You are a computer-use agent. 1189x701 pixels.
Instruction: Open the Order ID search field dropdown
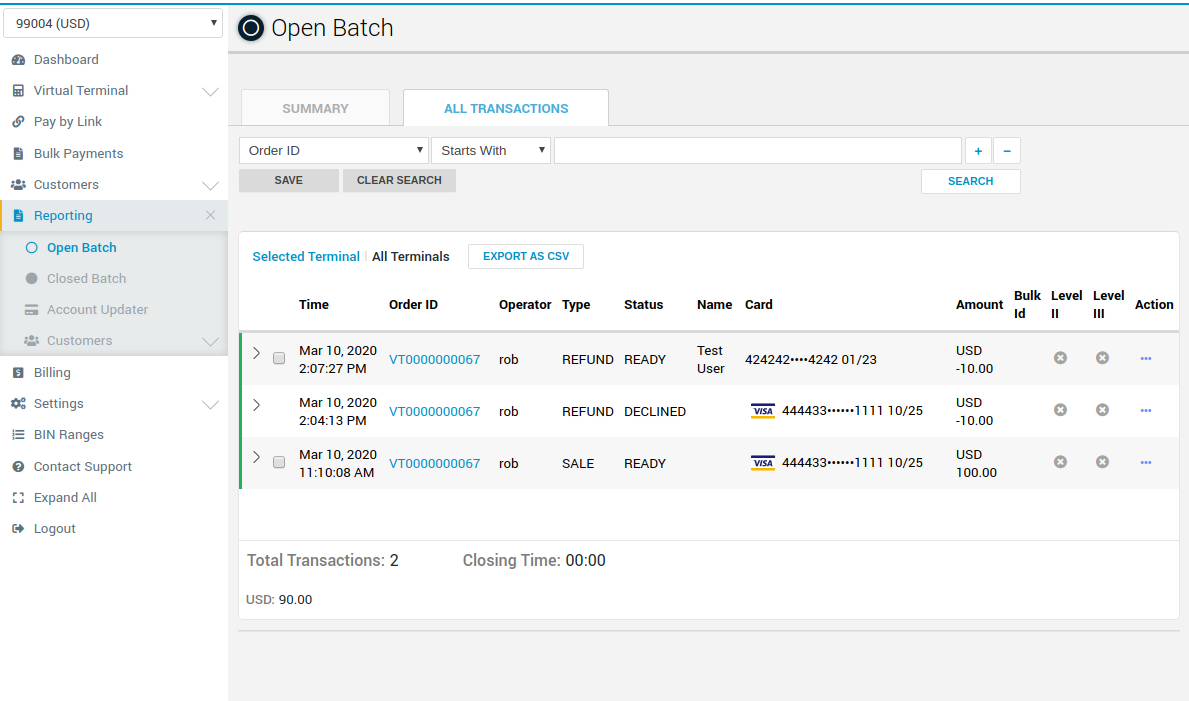click(333, 151)
